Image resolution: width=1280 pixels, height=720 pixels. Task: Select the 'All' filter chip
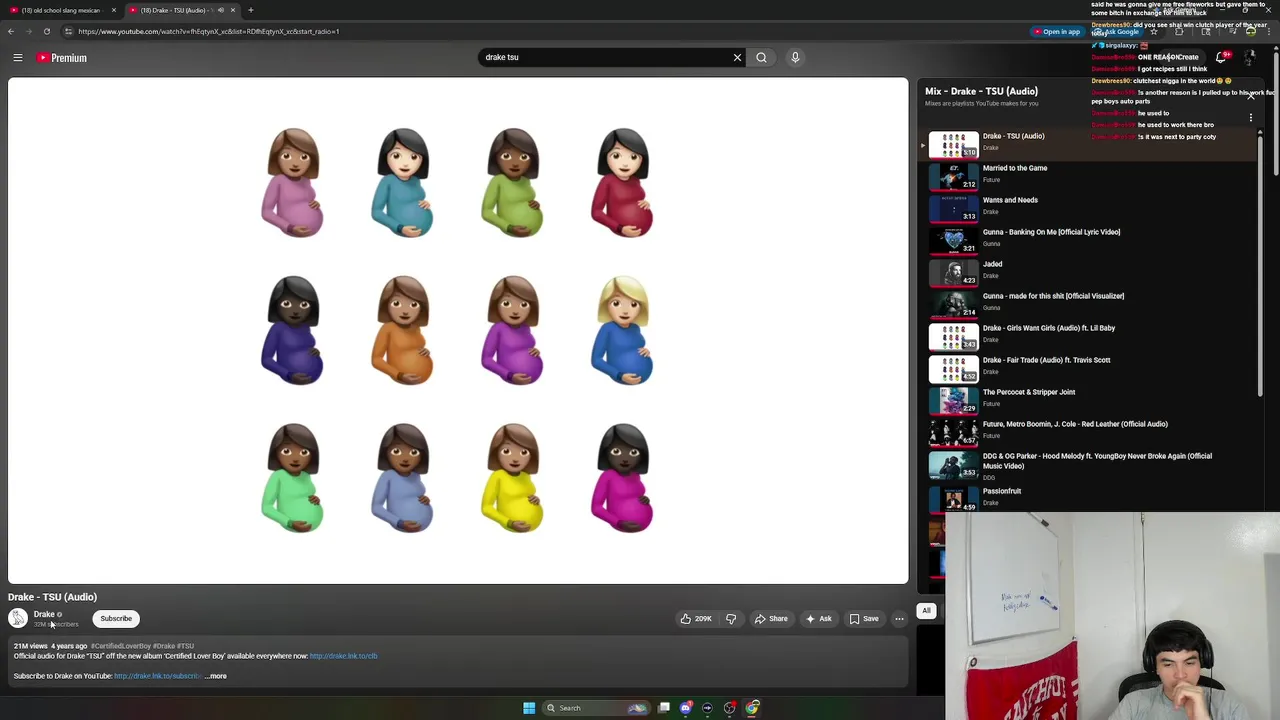(x=926, y=611)
